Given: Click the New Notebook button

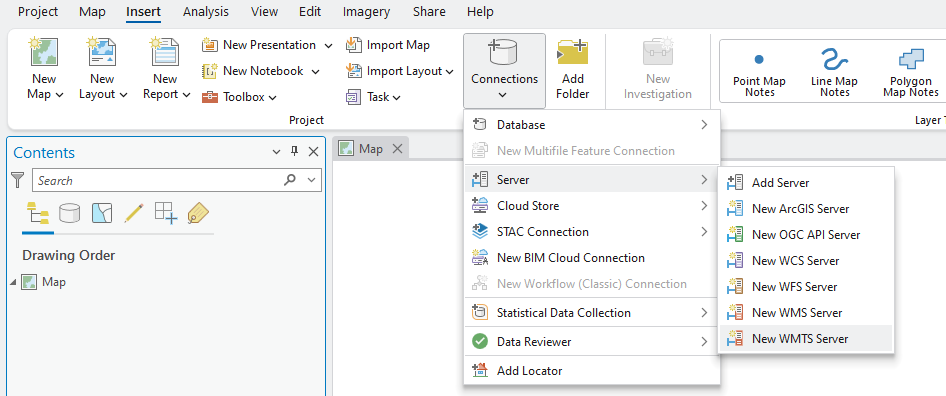Looking at the screenshot, I should click(253, 71).
